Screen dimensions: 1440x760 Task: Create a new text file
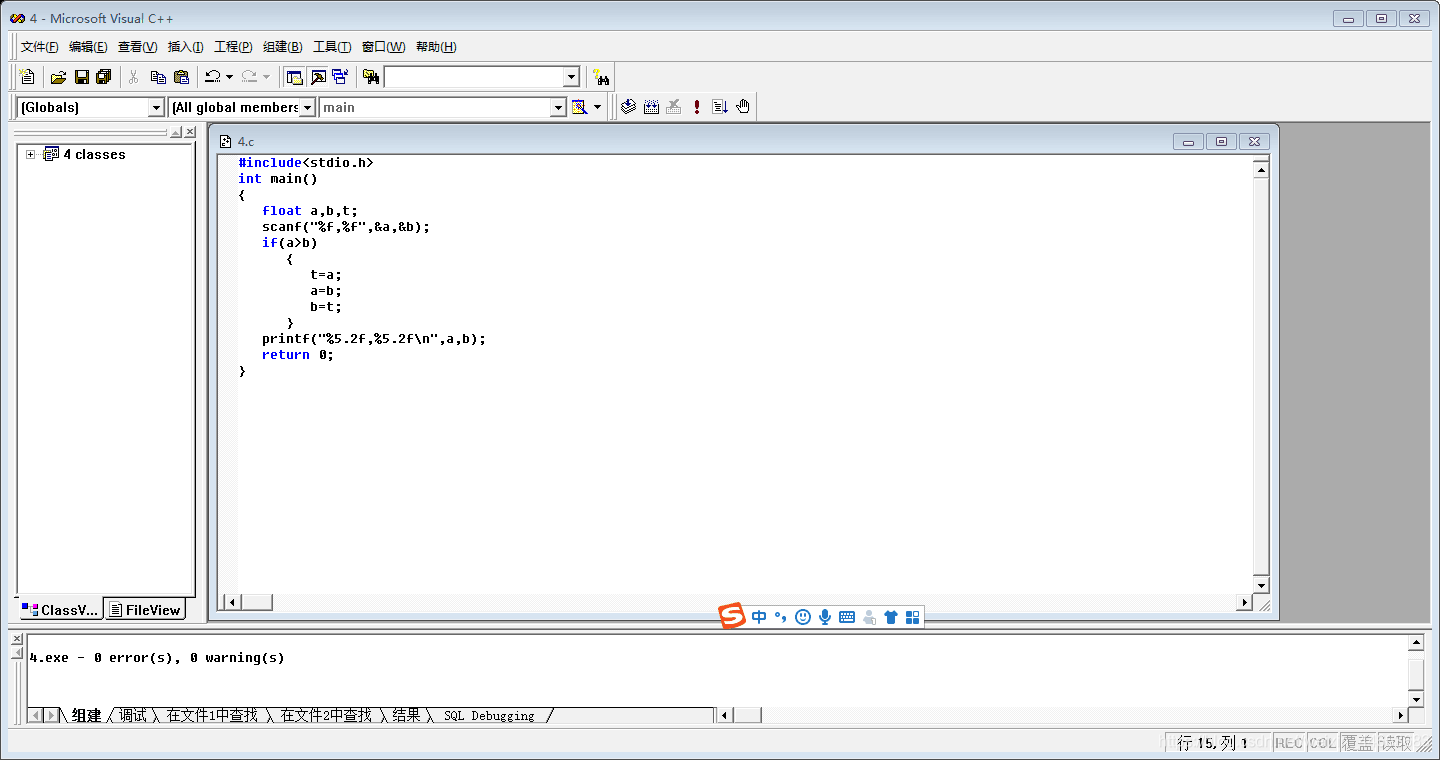pyautogui.click(x=28, y=77)
